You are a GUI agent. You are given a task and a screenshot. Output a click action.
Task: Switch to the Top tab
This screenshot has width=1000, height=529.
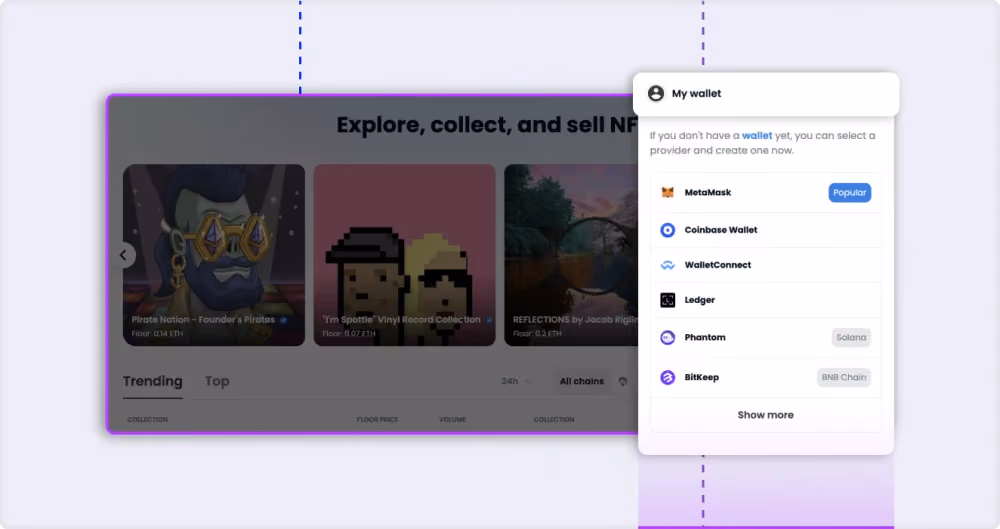click(x=217, y=381)
